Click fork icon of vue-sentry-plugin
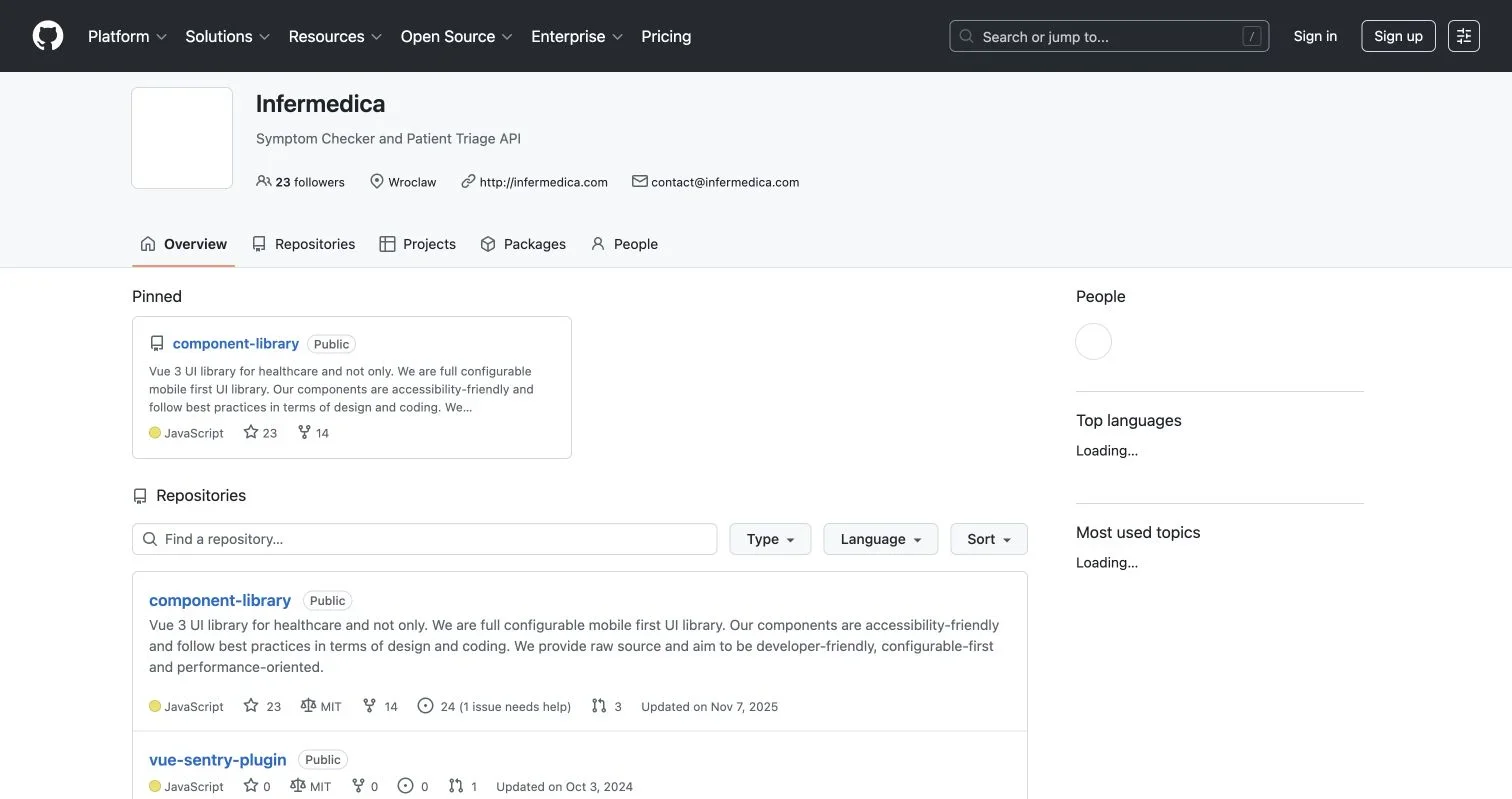The image size is (1512, 799). click(x=358, y=786)
